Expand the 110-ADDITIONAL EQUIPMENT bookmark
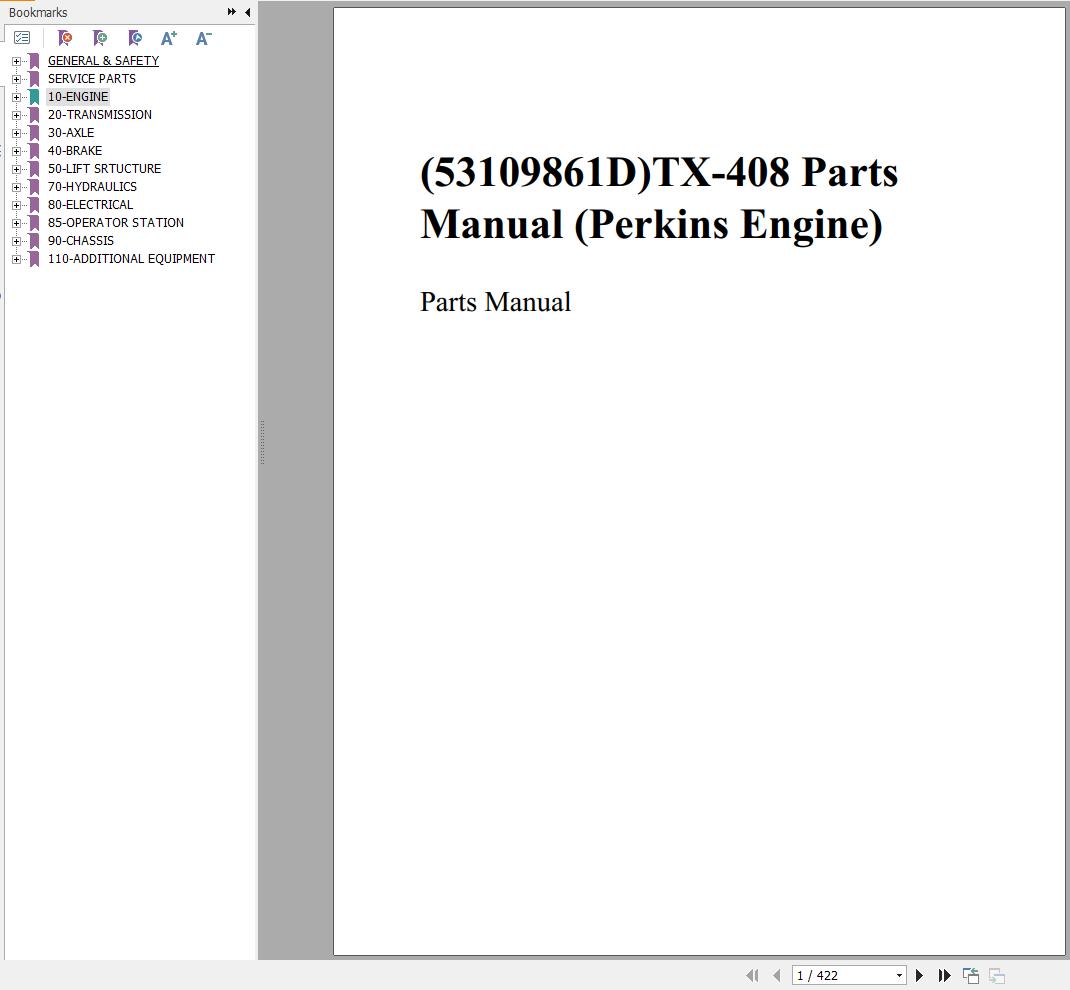Viewport: 1070px width, 990px height. click(16, 259)
